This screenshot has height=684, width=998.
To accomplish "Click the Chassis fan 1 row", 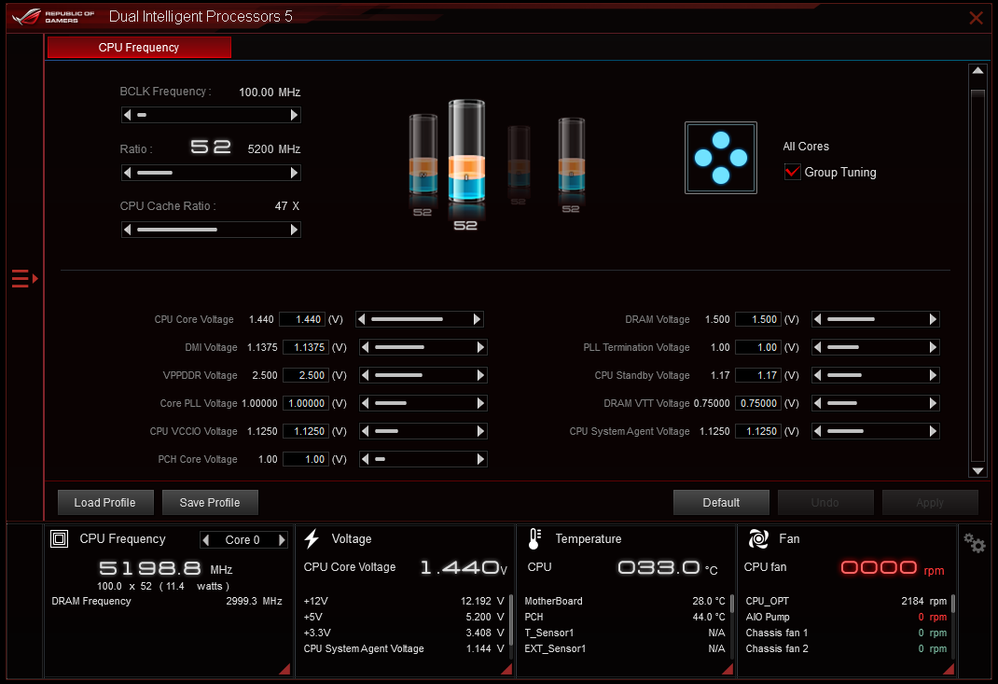I will 846,632.
